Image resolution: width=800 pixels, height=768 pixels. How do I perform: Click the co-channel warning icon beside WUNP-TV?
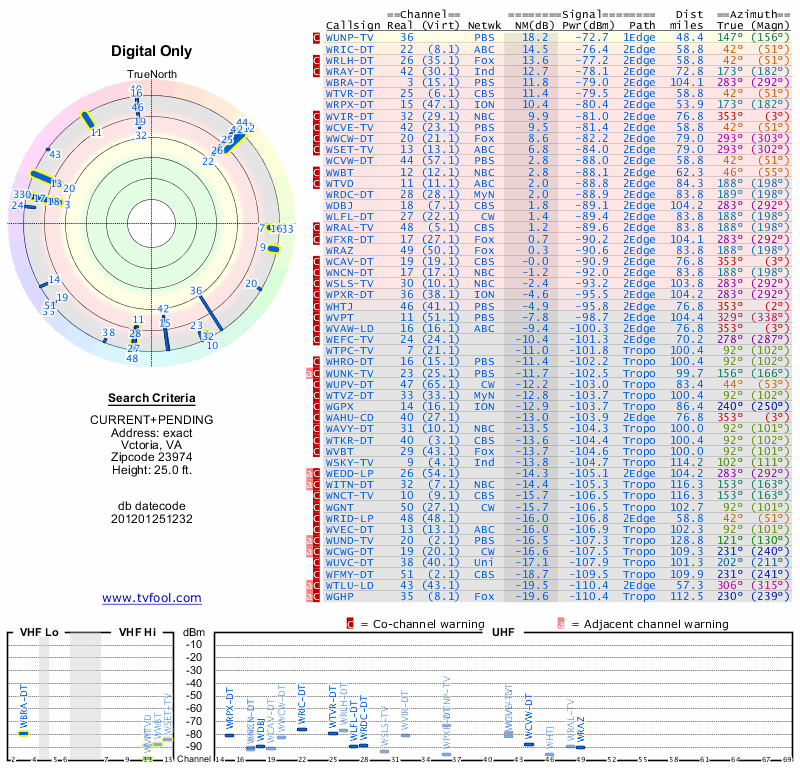[x=316, y=37]
